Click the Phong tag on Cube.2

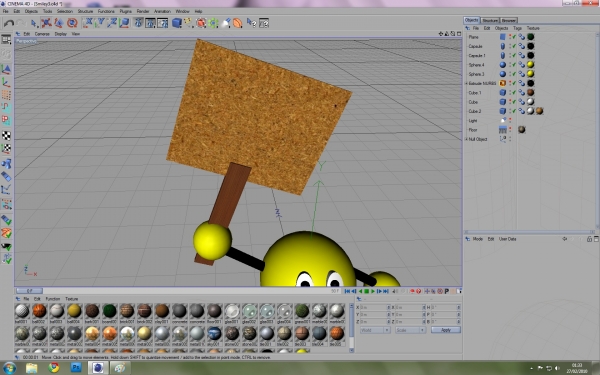pyautogui.click(x=522, y=111)
